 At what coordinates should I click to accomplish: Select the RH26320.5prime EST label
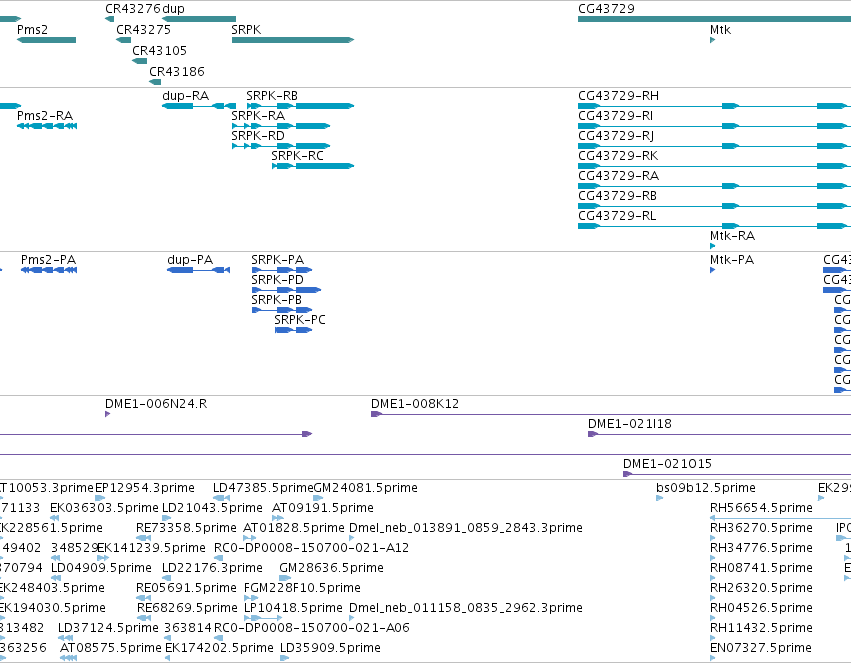tap(761, 588)
